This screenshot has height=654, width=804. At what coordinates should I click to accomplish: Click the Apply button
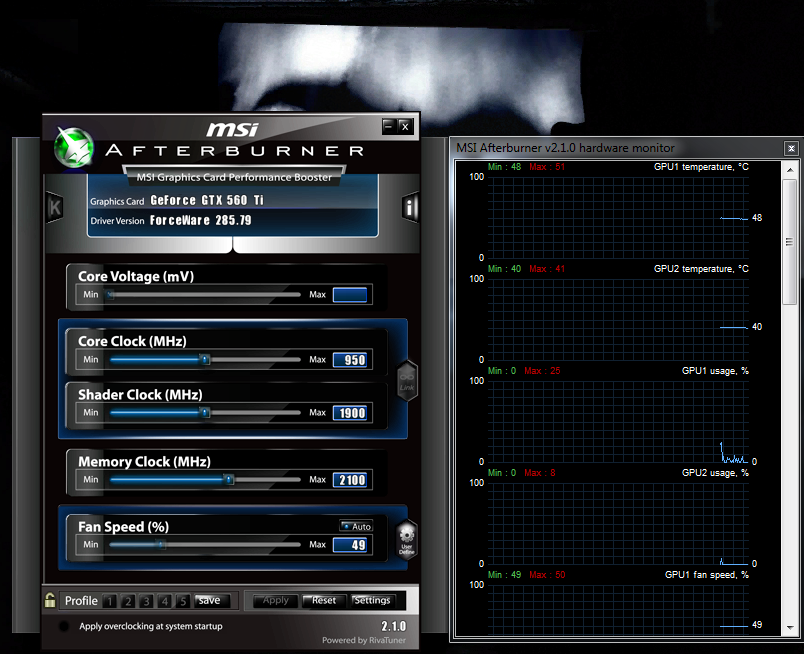[x=275, y=601]
